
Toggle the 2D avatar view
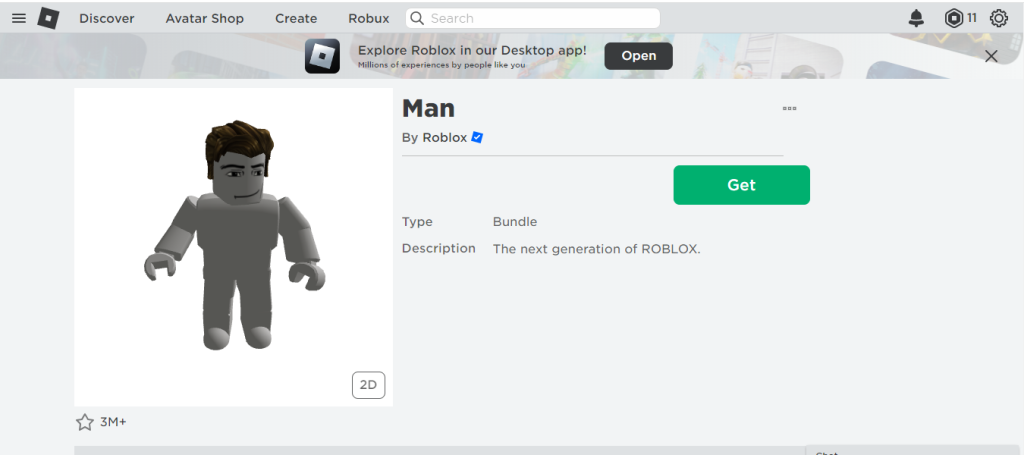click(x=368, y=385)
